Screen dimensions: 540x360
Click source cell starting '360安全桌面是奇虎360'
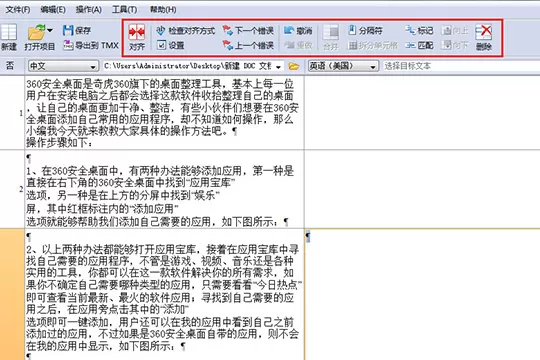(x=164, y=113)
